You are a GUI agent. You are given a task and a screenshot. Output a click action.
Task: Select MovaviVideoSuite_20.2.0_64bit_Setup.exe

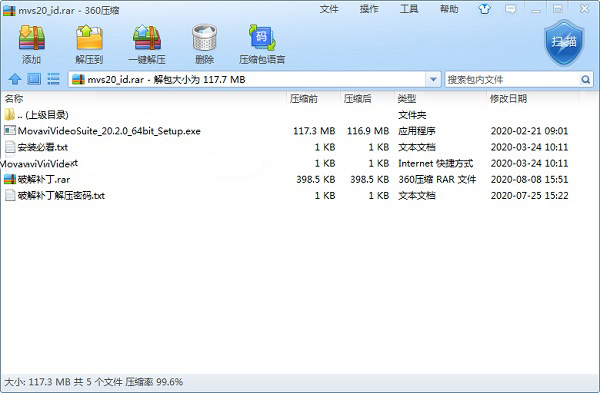click(109, 131)
